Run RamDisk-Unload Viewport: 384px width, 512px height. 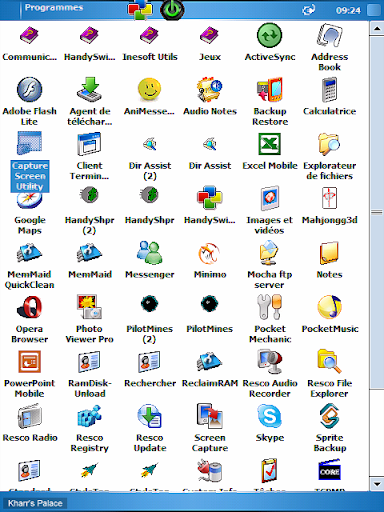(89, 361)
